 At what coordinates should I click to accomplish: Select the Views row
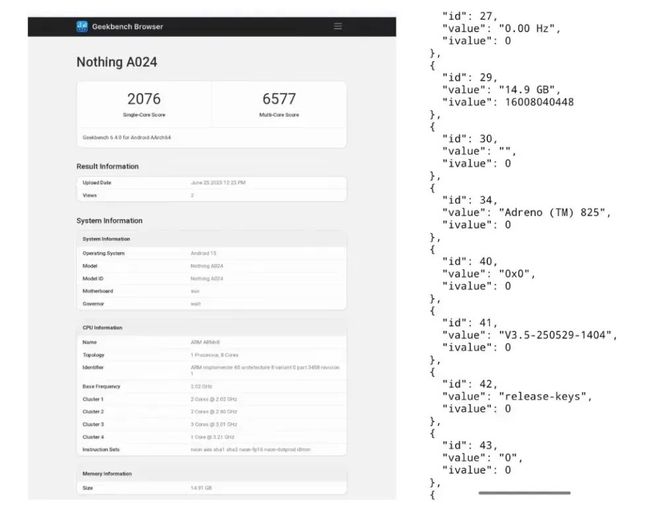pos(211,195)
